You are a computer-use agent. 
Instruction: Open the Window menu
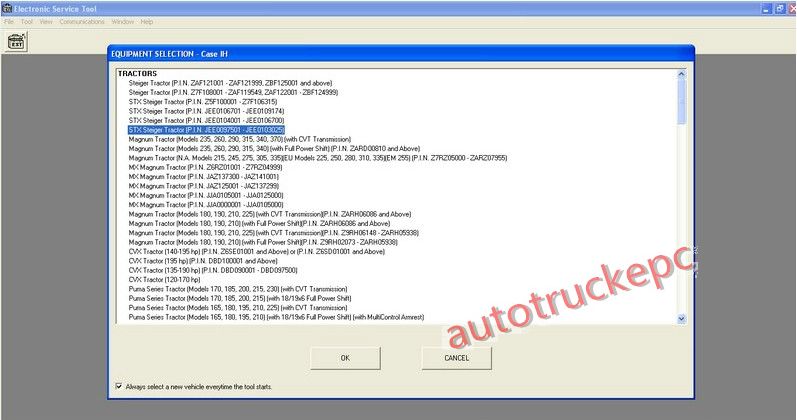pos(122,22)
